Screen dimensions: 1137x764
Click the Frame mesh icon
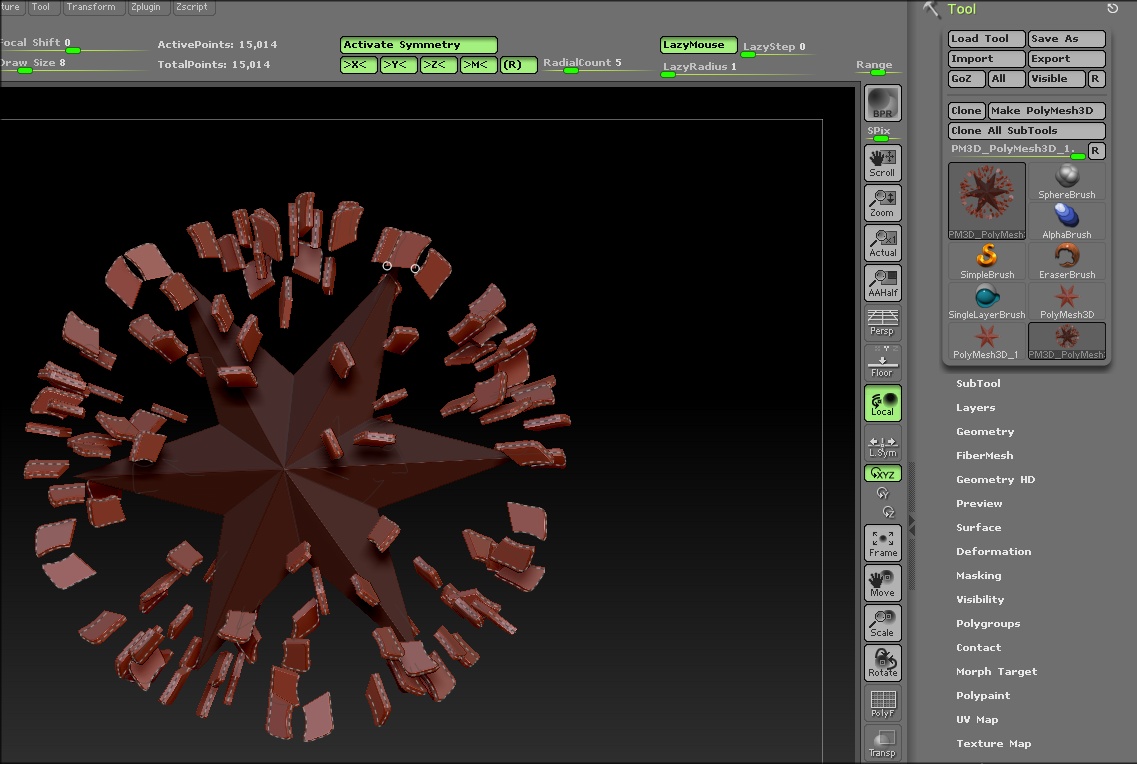point(882,543)
